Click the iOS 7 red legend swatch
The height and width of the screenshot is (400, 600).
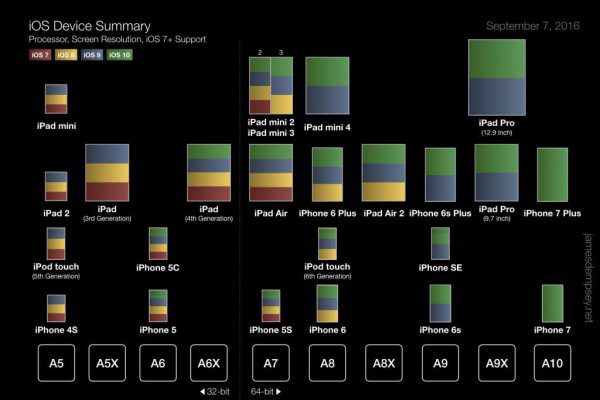click(40, 55)
